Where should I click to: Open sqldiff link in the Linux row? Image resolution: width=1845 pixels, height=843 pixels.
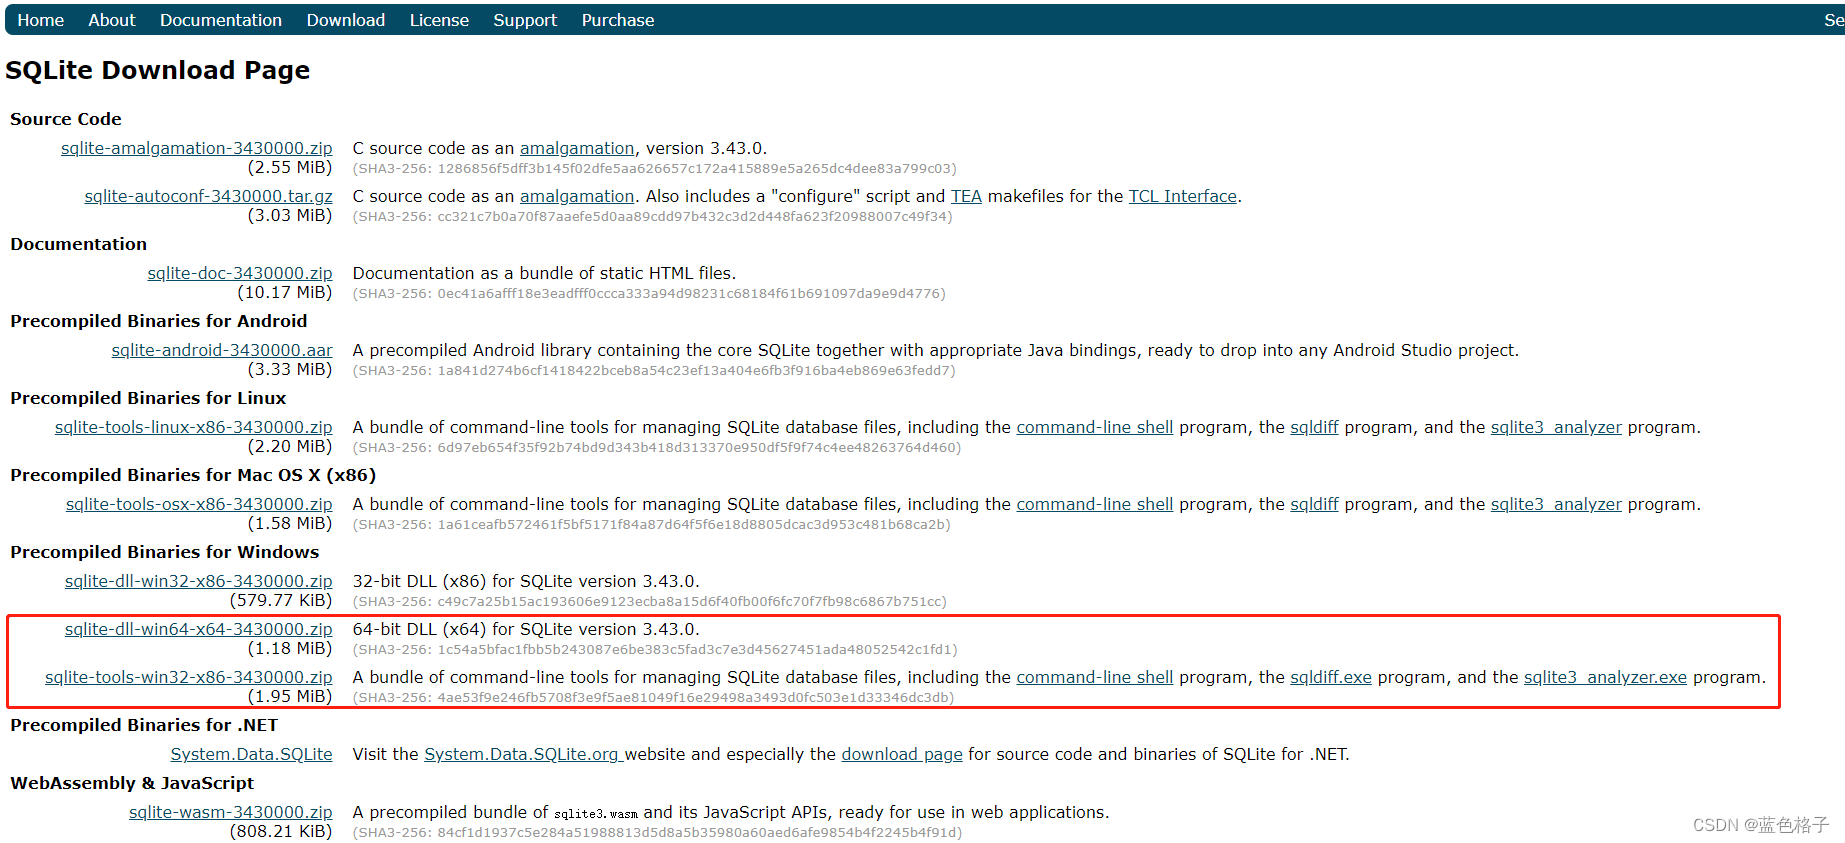tap(1314, 427)
